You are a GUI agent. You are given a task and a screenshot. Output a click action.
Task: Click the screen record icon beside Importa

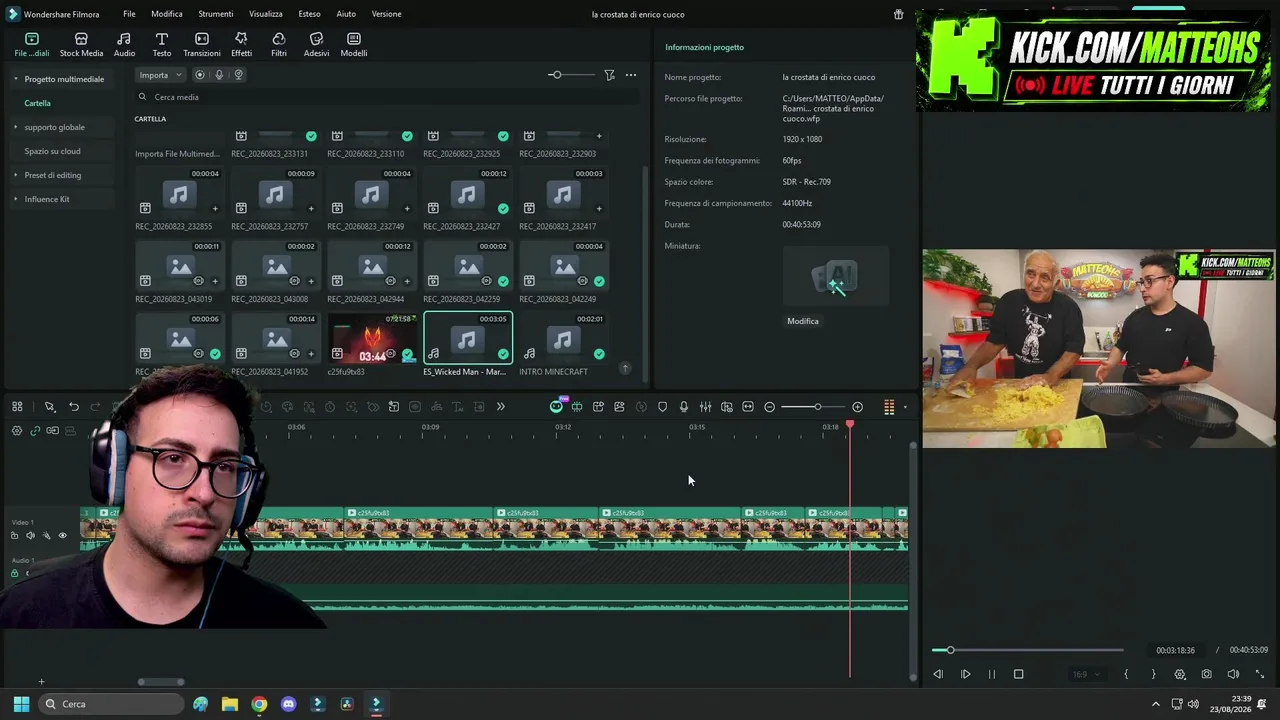200,75
